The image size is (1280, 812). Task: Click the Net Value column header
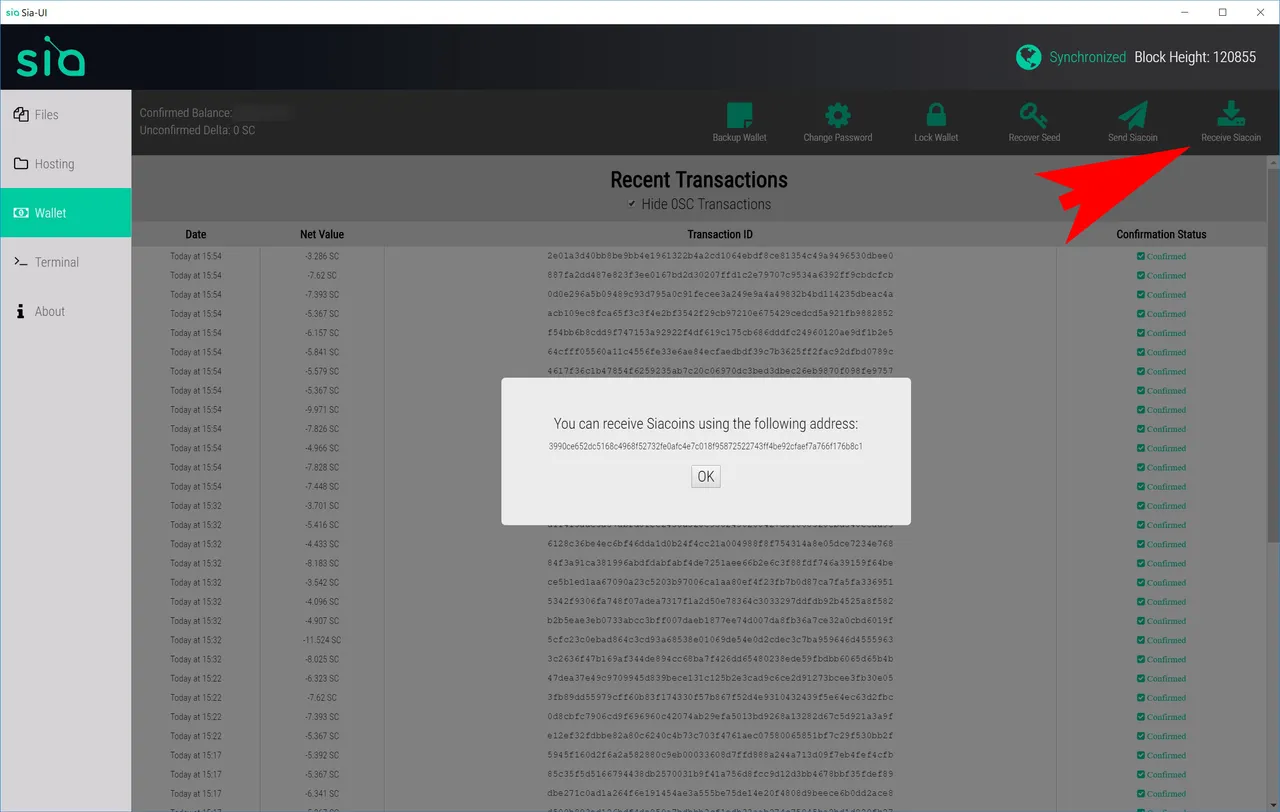tap(322, 234)
